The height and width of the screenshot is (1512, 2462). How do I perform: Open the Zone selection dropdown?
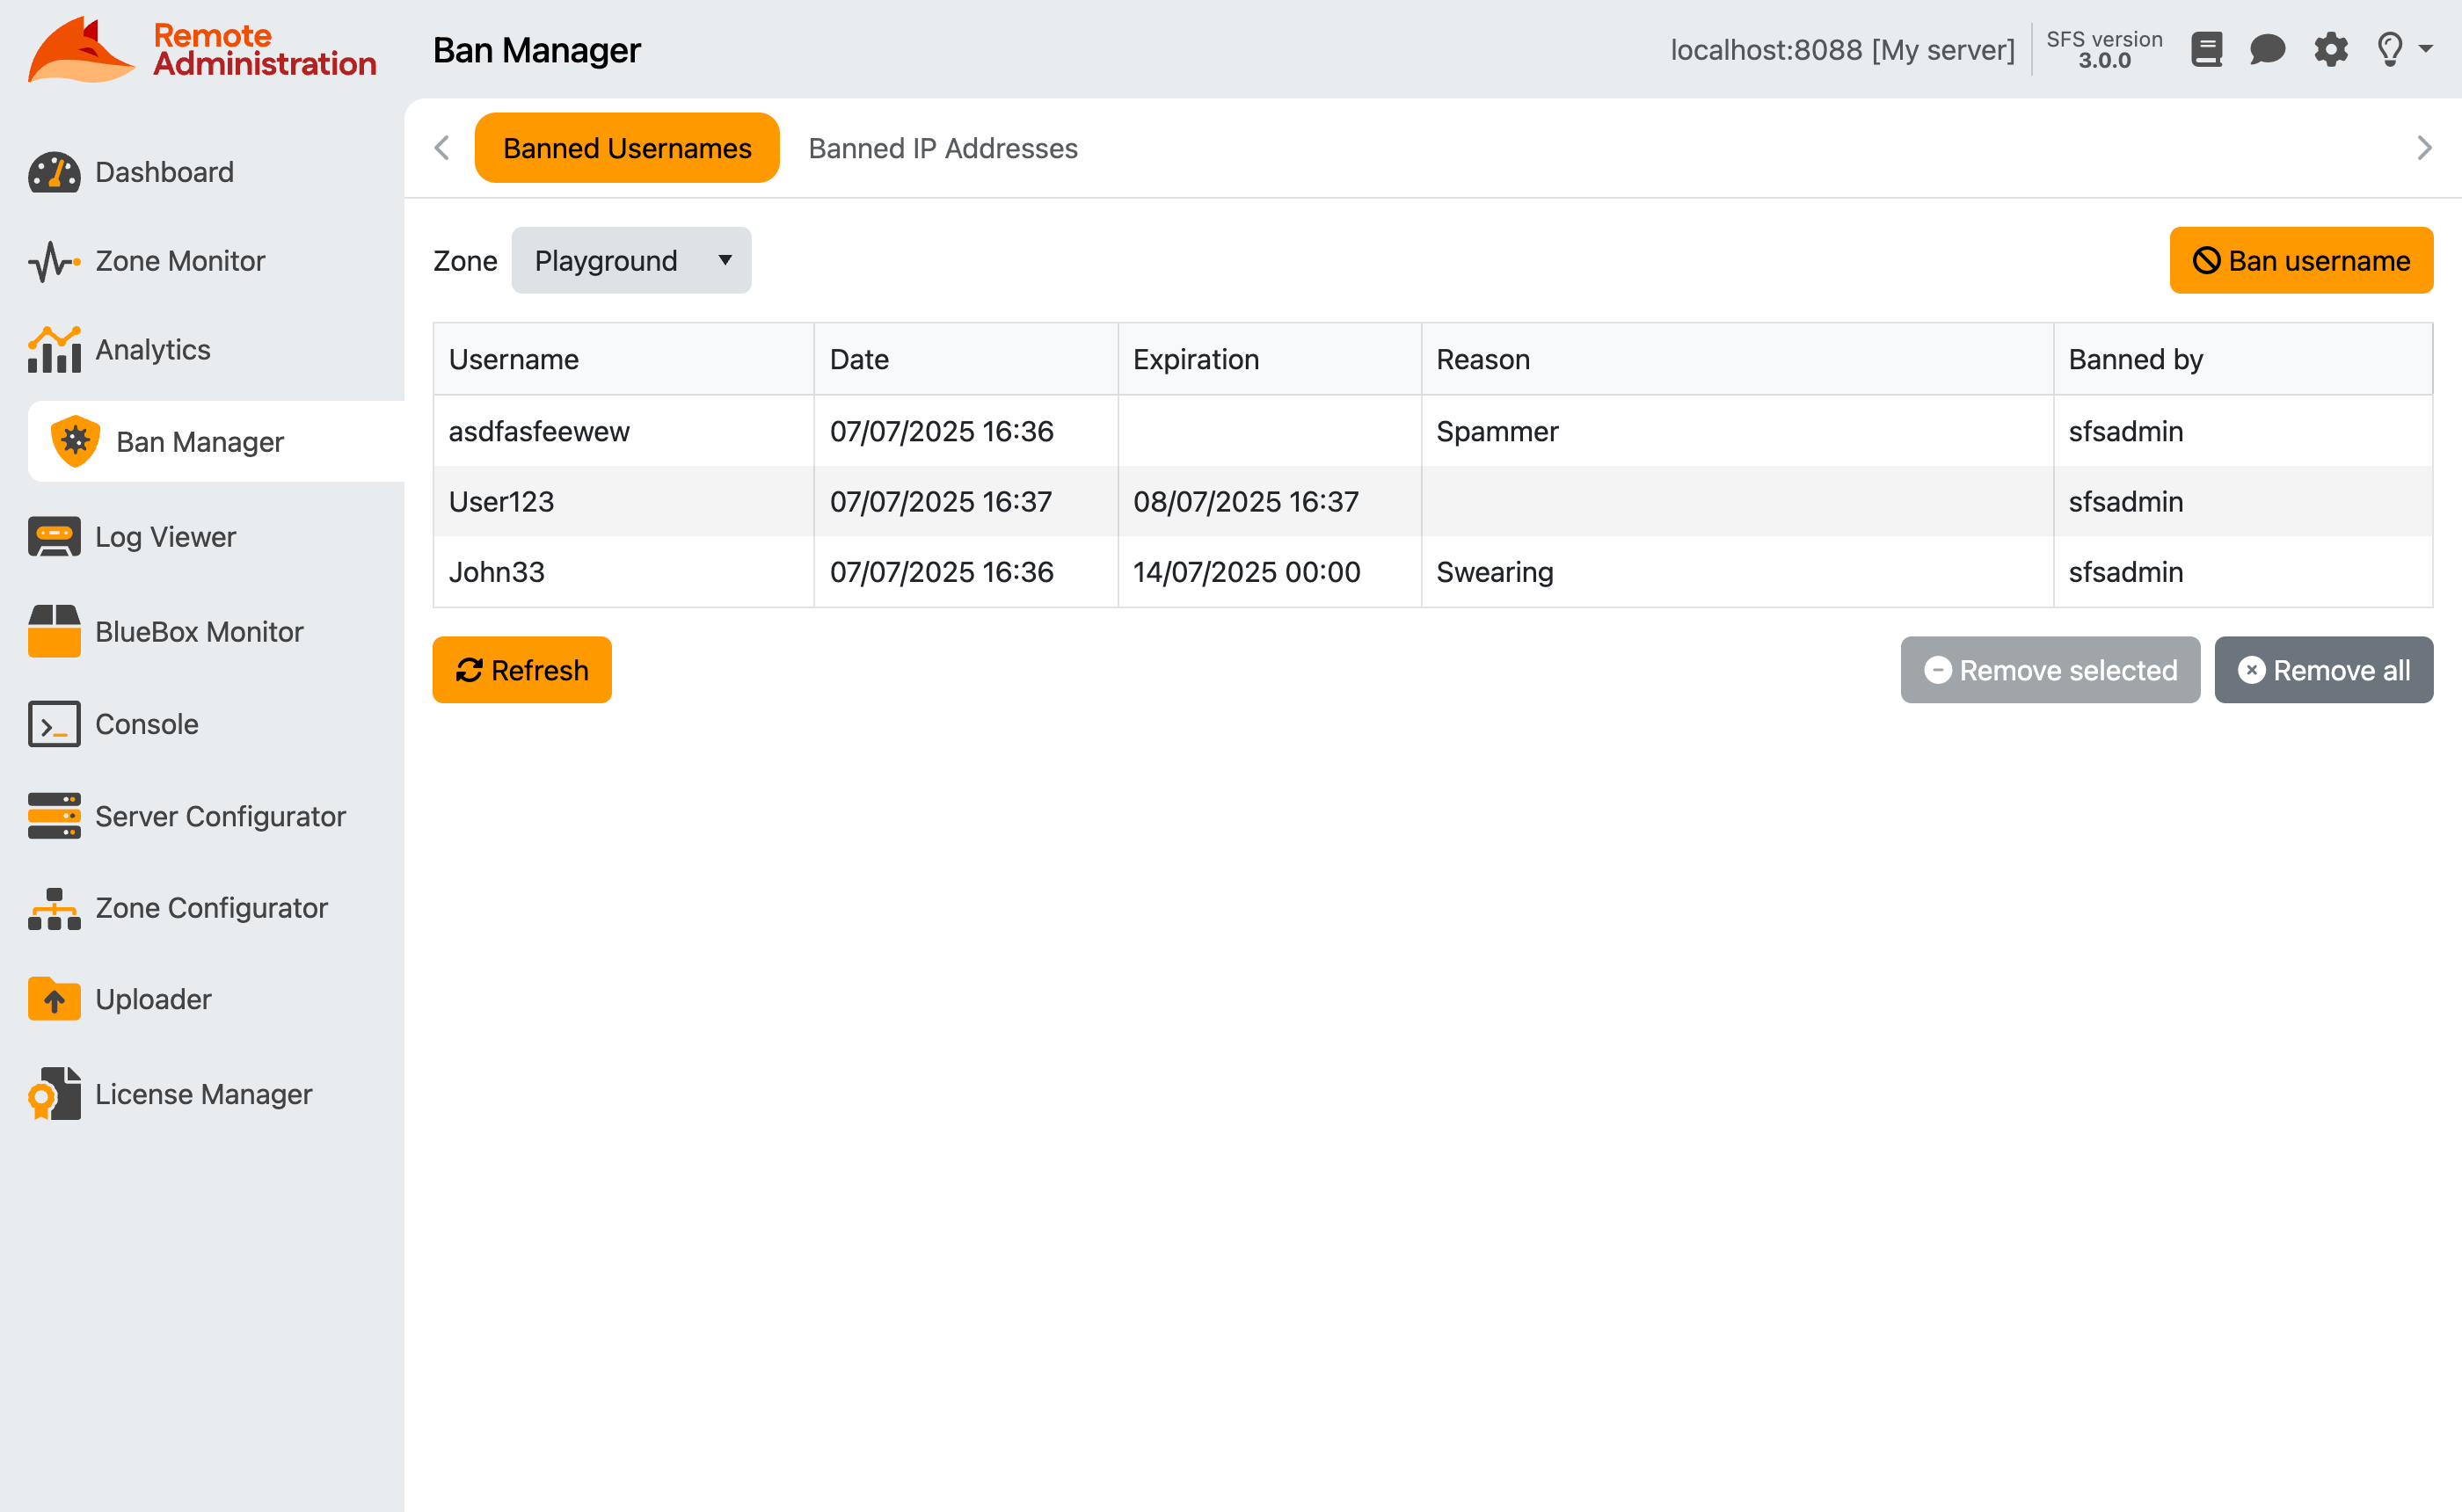[x=631, y=260]
